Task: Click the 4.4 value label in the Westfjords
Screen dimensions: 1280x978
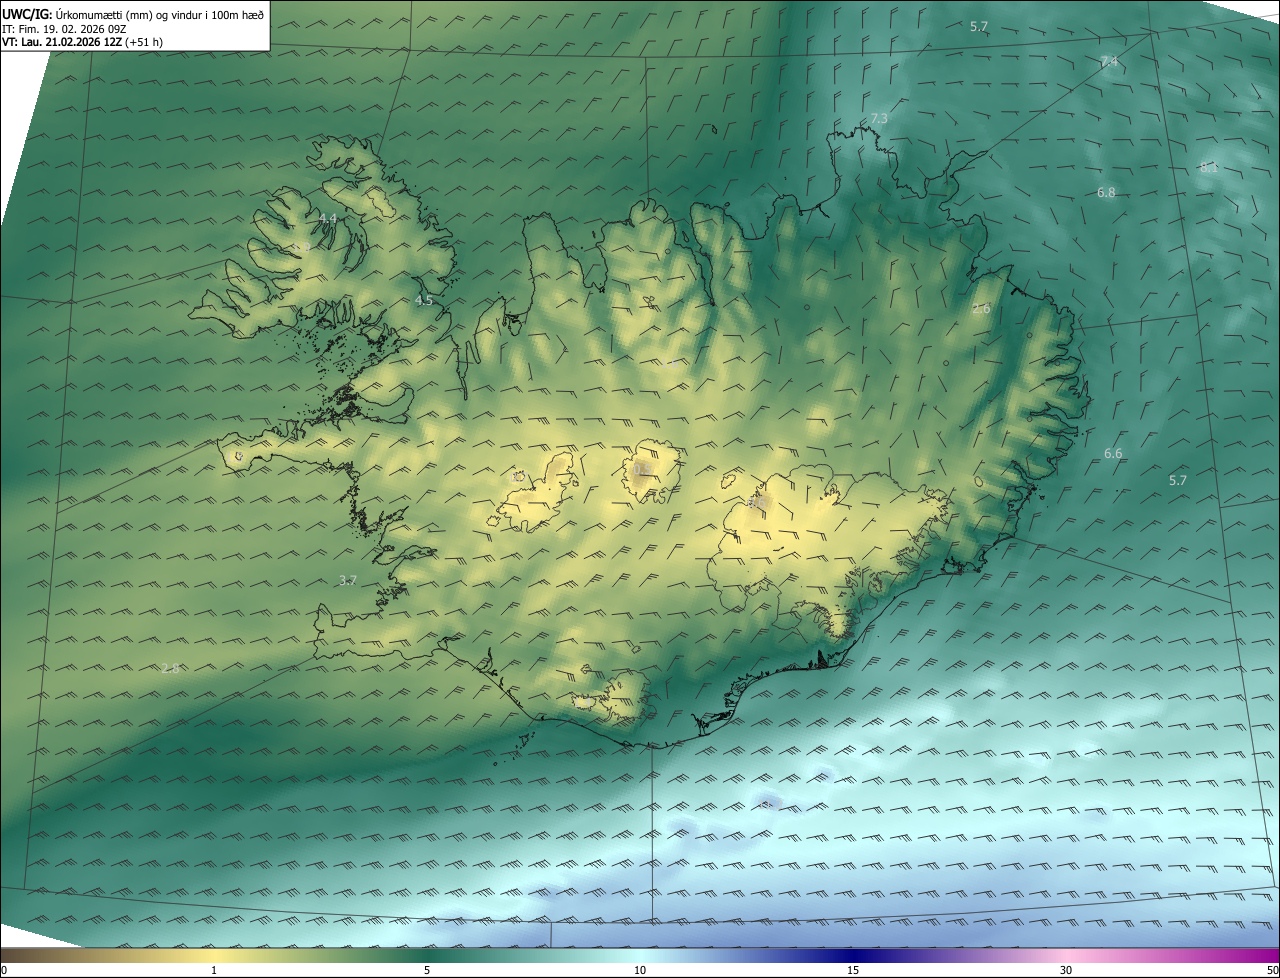Action: (328, 218)
